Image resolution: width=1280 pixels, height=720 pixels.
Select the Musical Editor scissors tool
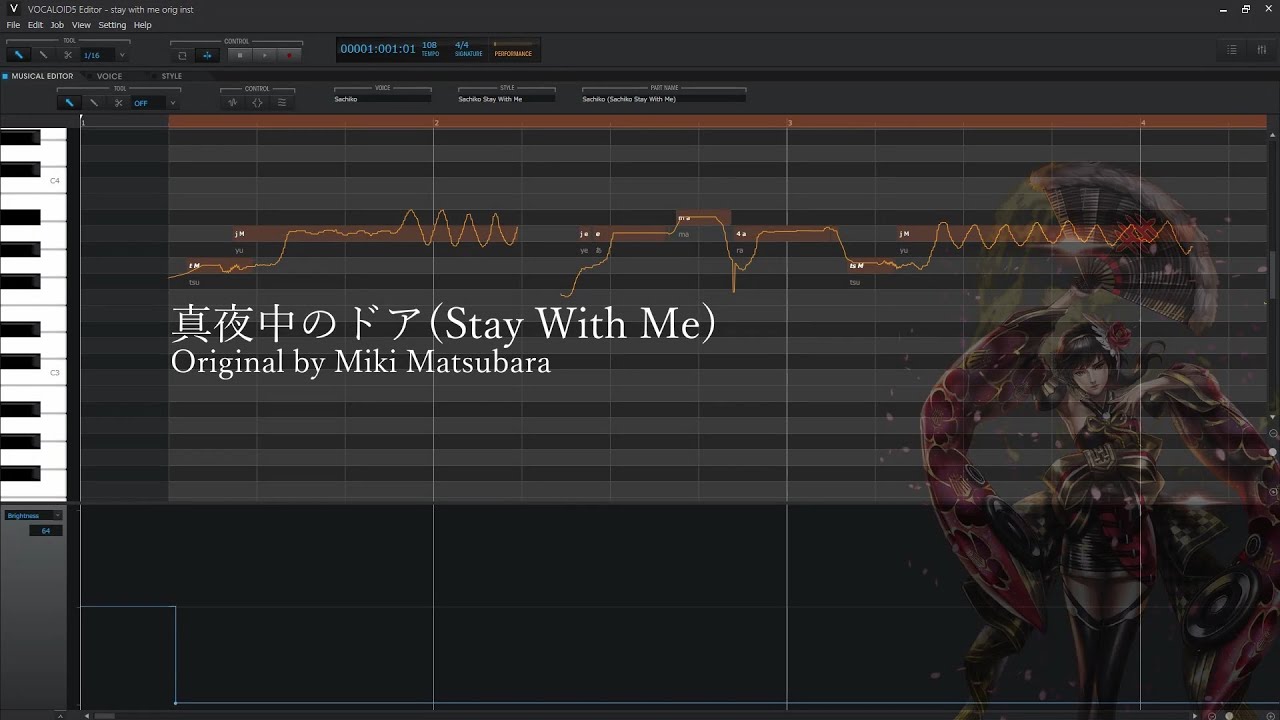[x=118, y=102]
